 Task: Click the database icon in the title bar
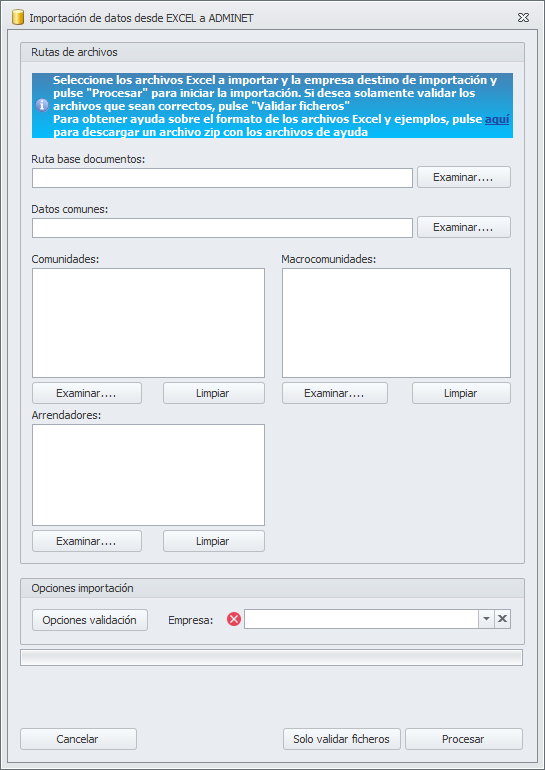(18, 18)
